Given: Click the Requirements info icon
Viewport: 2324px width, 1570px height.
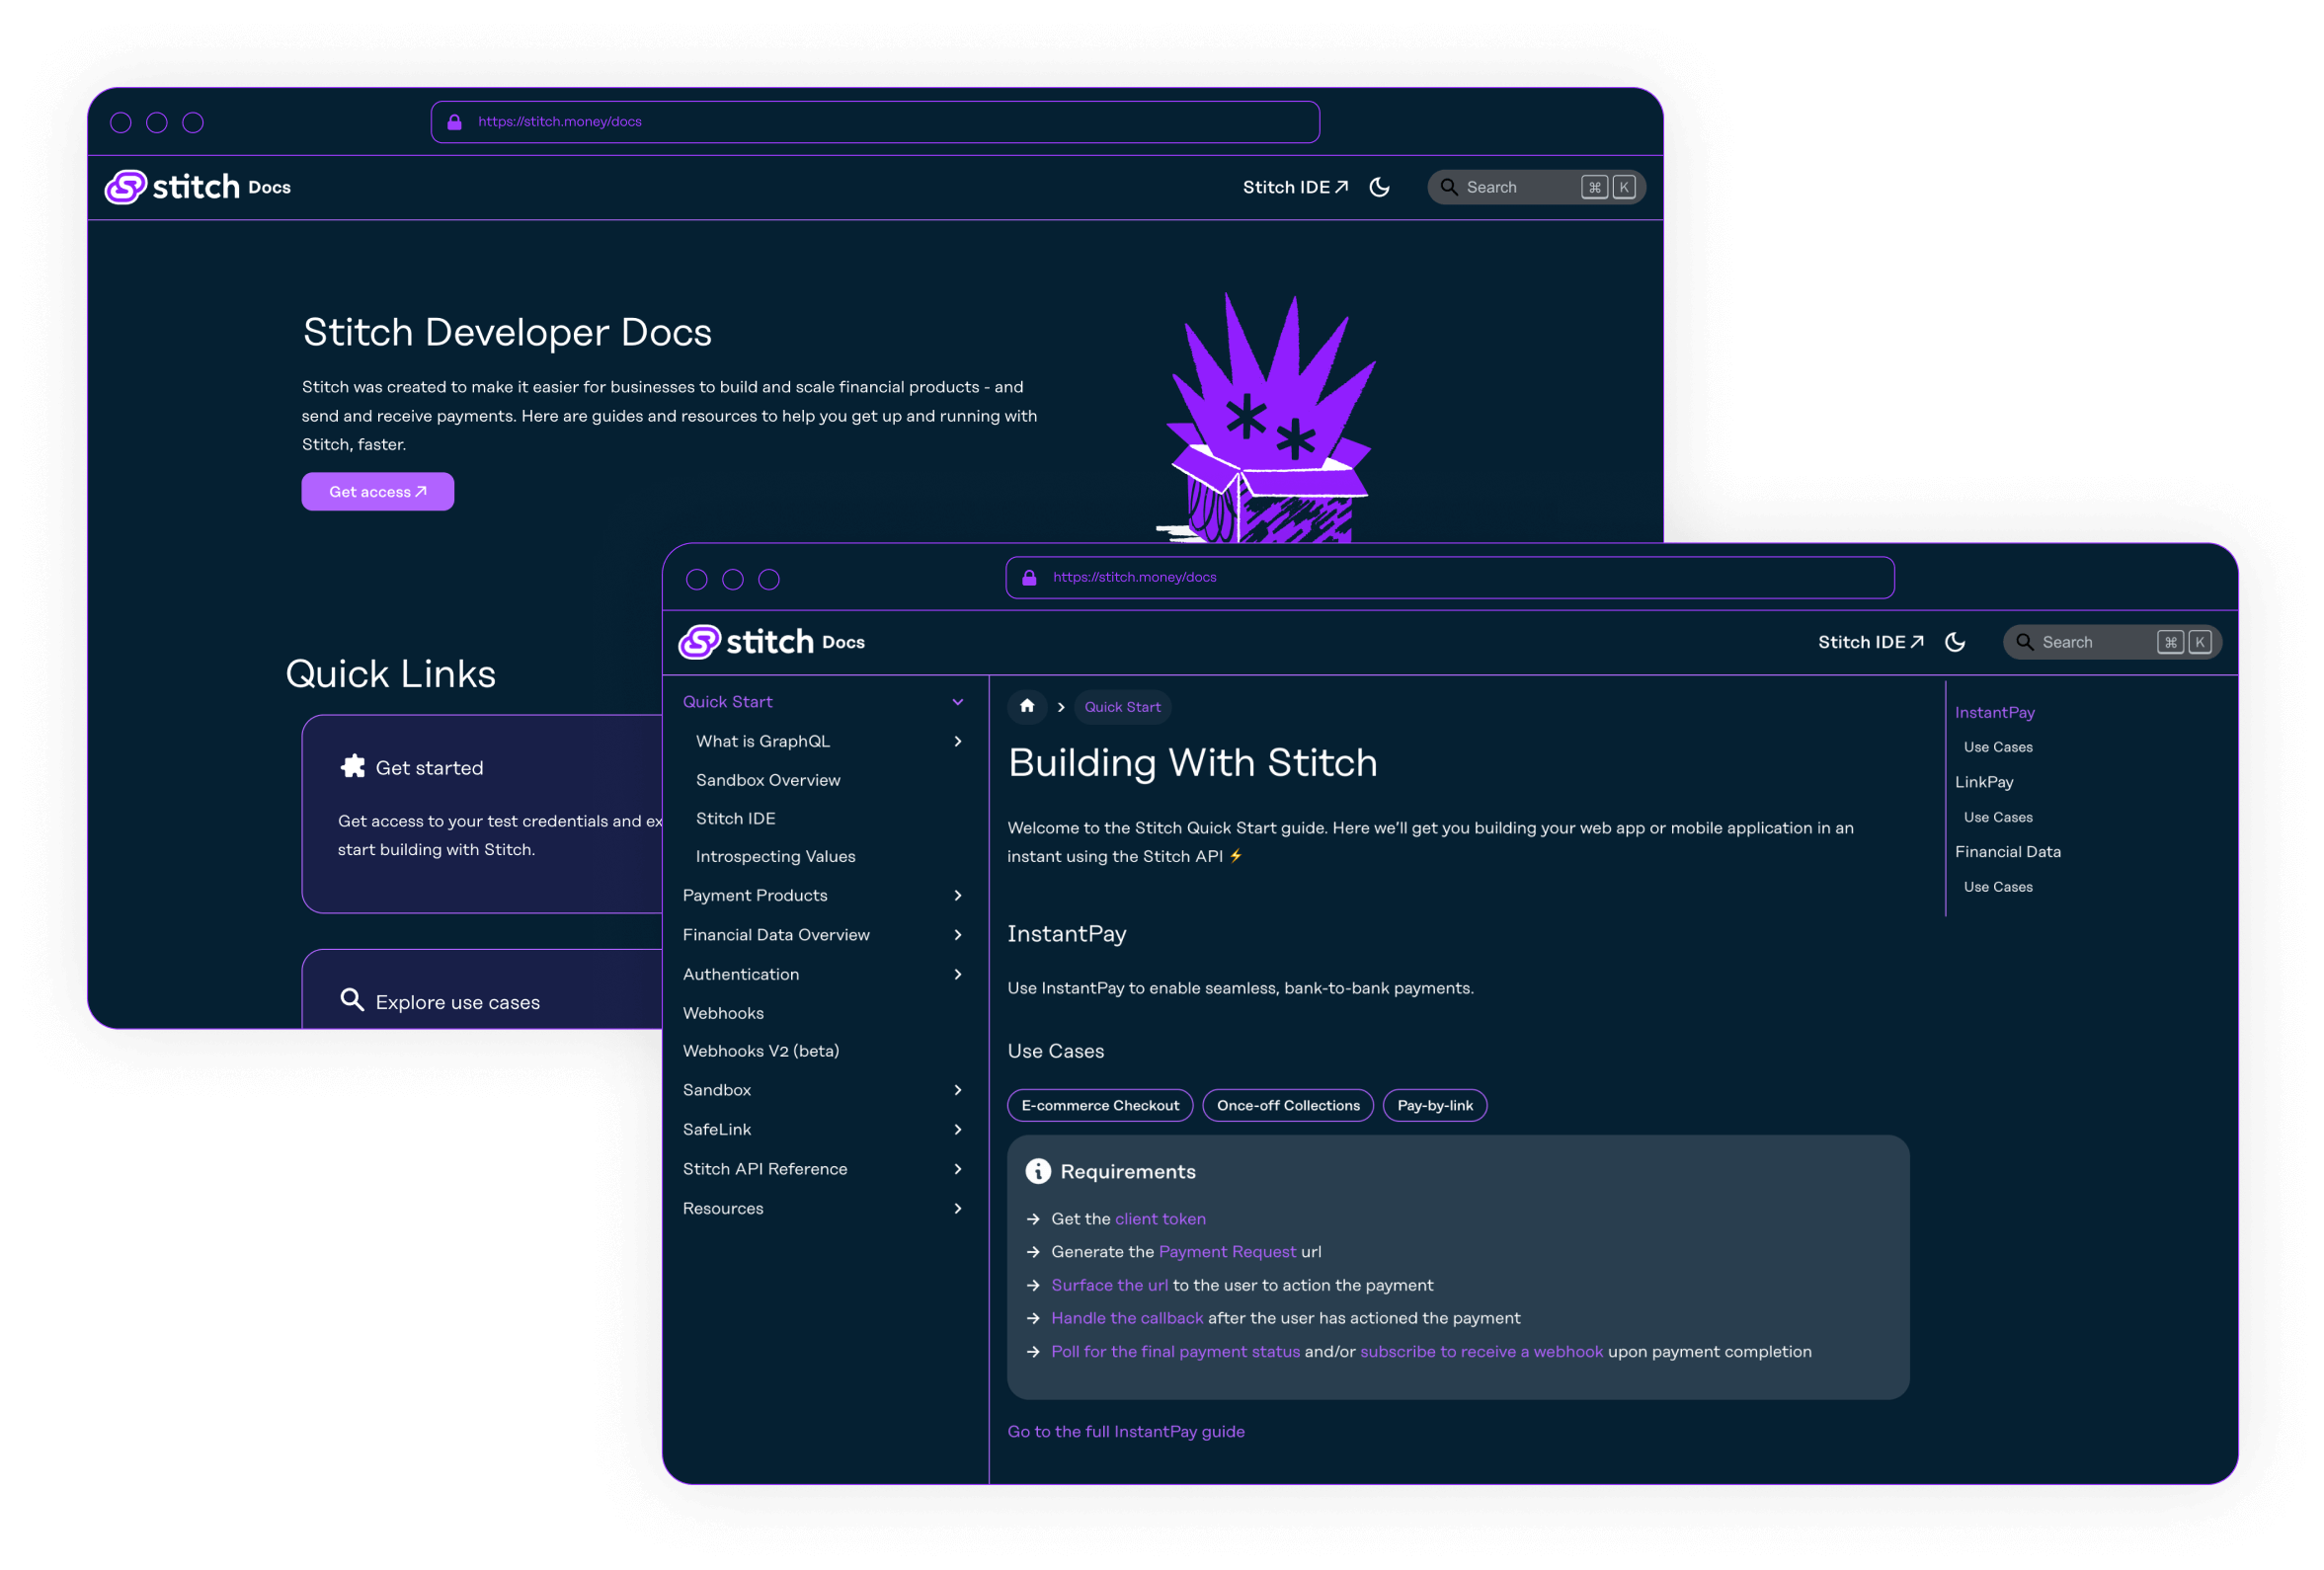Looking at the screenshot, I should tap(1038, 1171).
